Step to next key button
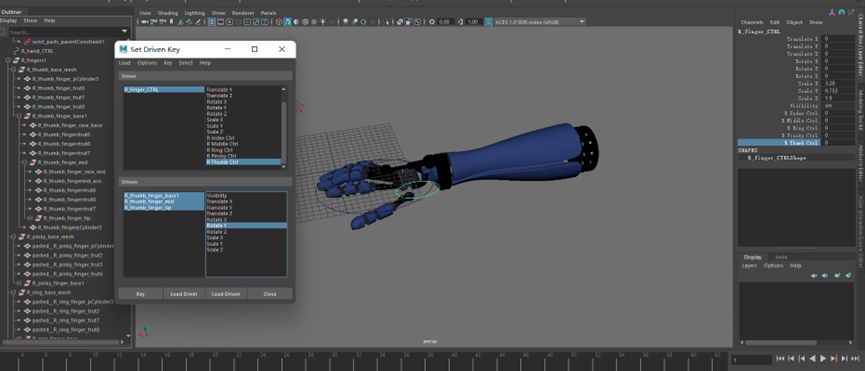 point(834,358)
